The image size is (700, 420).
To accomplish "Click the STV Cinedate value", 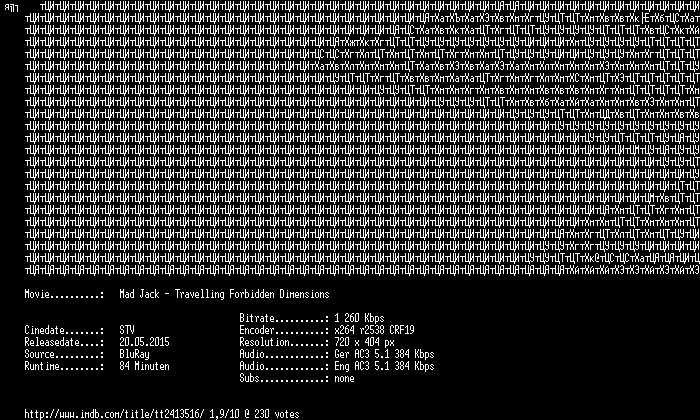I will (127, 330).
